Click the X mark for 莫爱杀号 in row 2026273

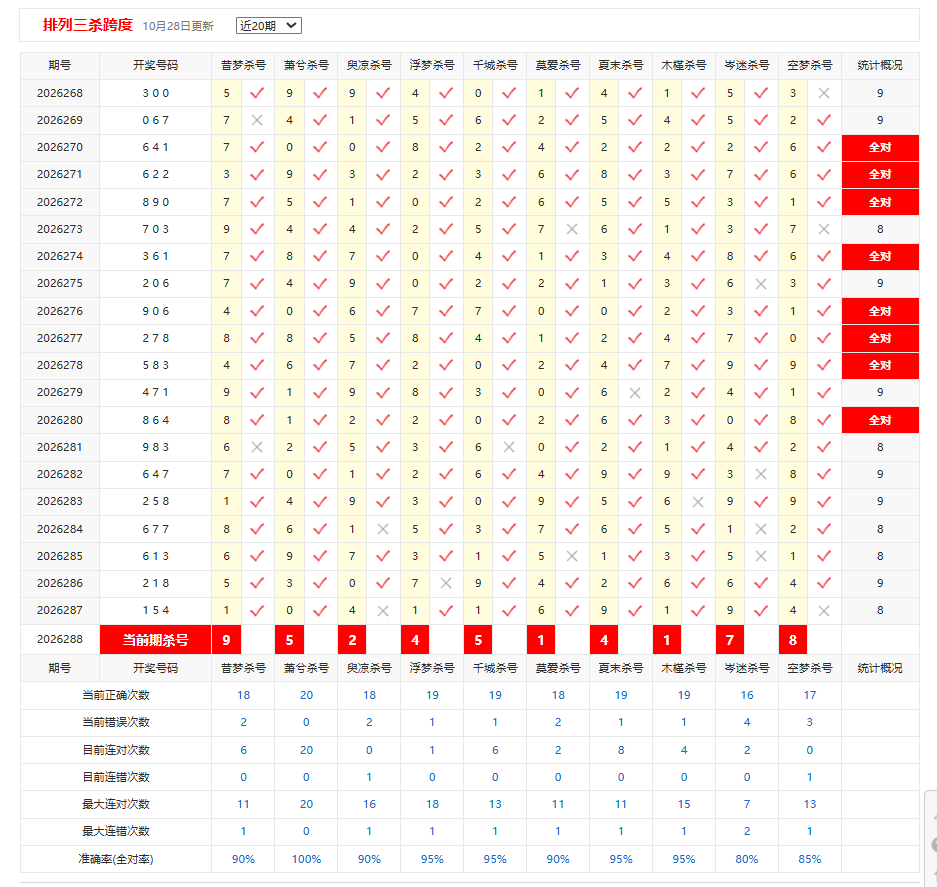click(x=572, y=229)
